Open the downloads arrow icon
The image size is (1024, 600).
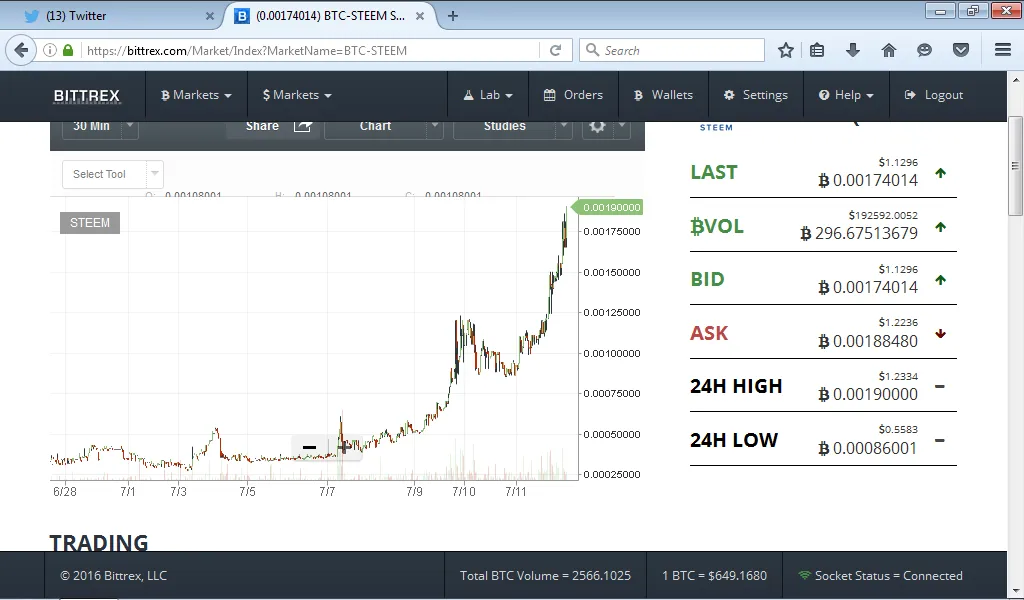[x=853, y=50]
